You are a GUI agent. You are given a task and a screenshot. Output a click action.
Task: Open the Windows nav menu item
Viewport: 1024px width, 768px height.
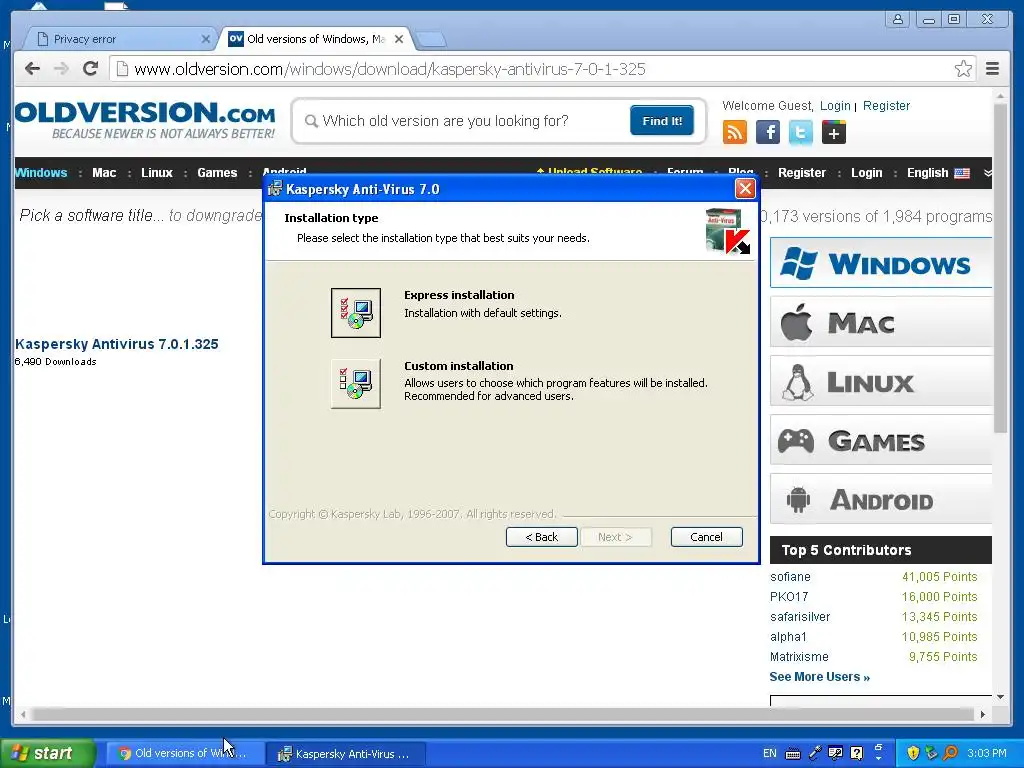(x=41, y=173)
